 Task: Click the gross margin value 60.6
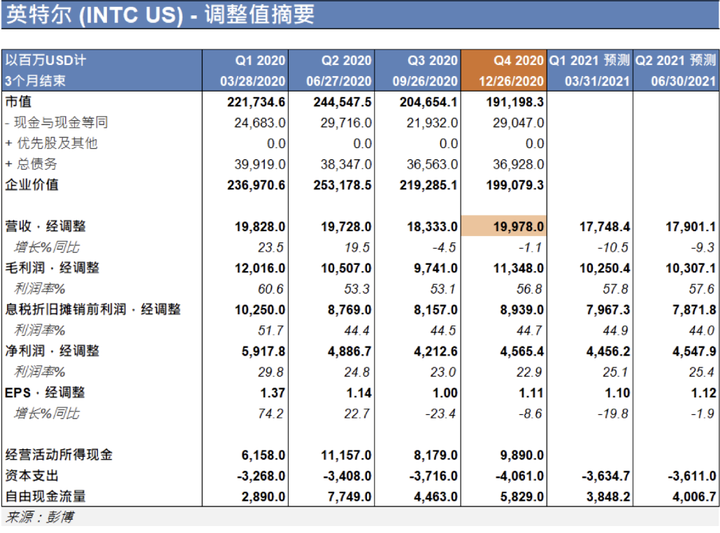pos(270,289)
